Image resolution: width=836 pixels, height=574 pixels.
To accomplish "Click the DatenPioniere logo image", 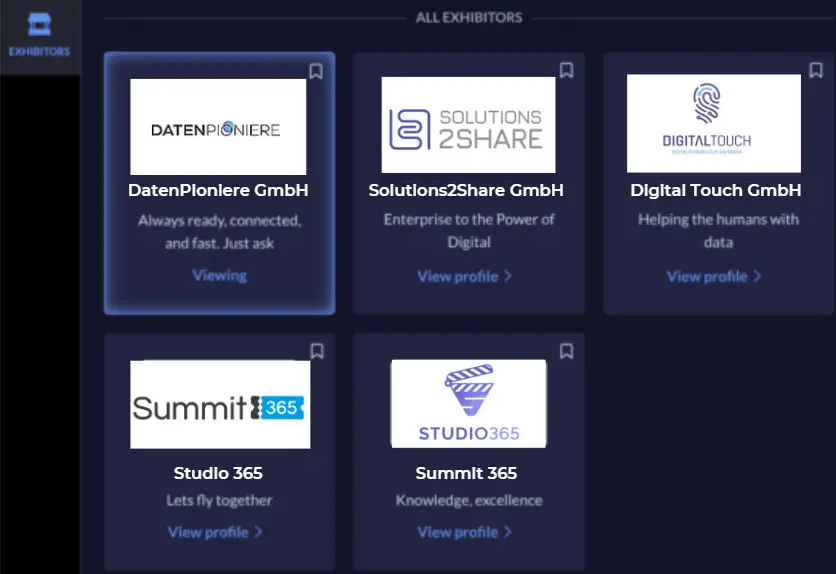I will pyautogui.click(x=218, y=127).
